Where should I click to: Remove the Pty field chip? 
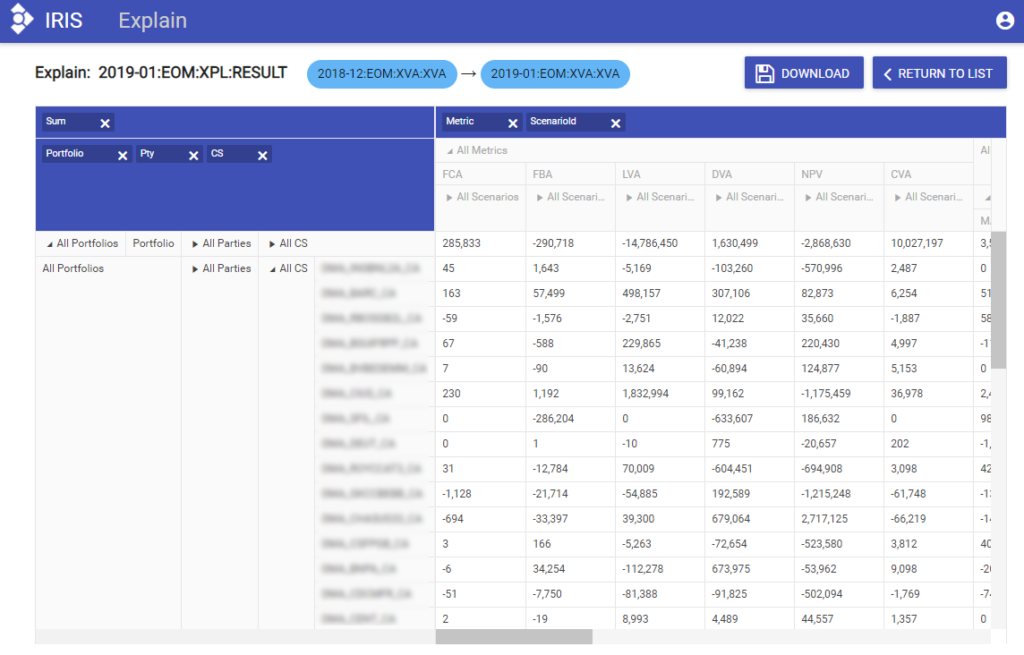(x=193, y=155)
